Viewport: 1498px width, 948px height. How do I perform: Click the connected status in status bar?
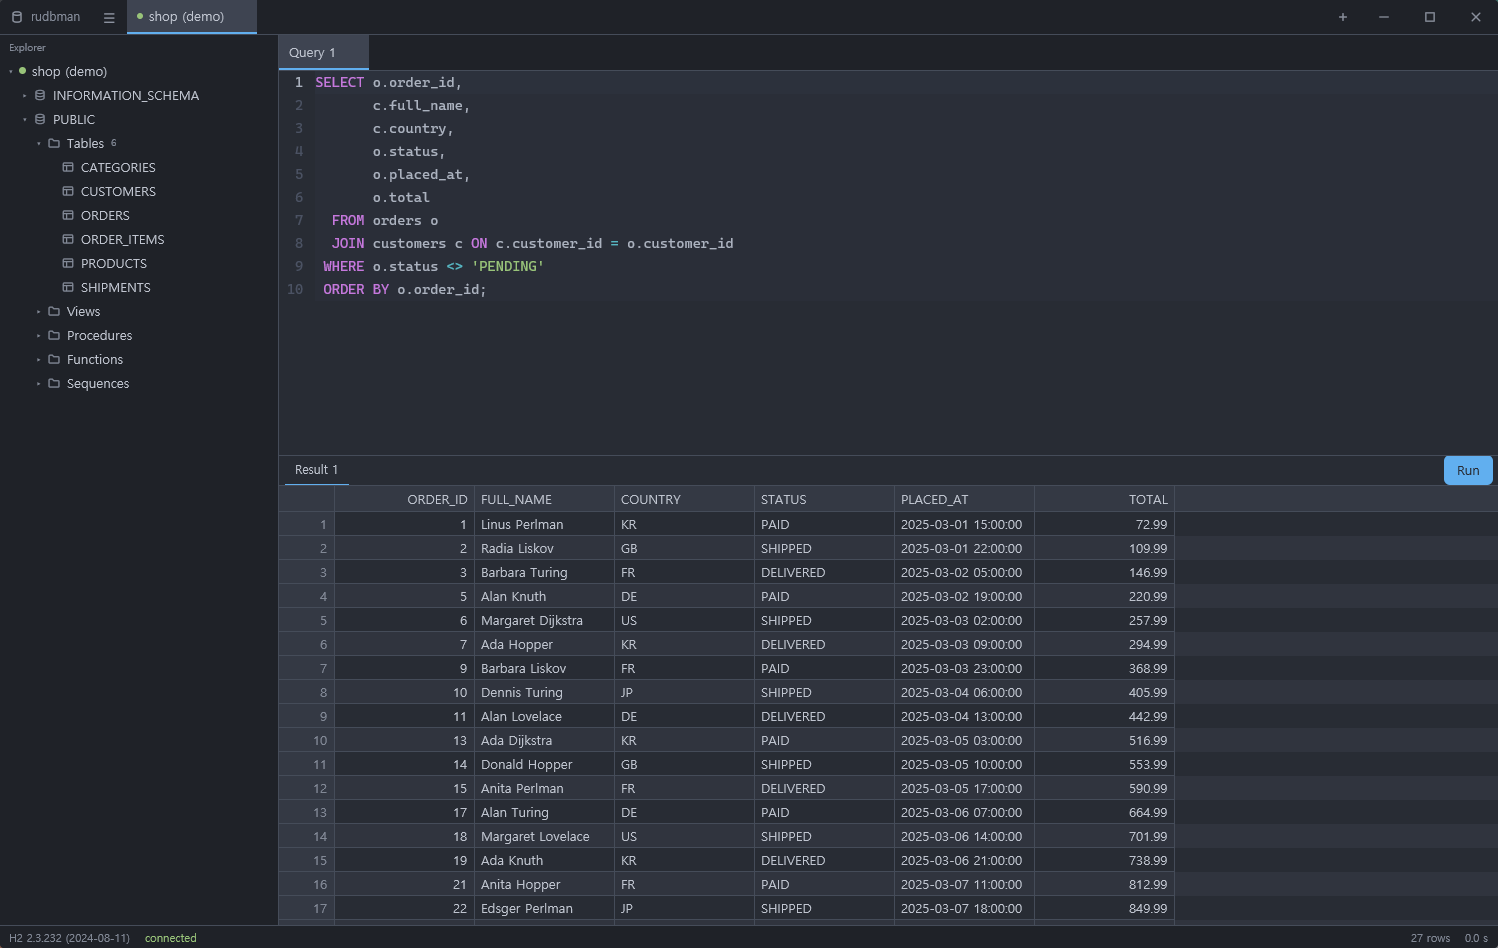pyautogui.click(x=171, y=938)
